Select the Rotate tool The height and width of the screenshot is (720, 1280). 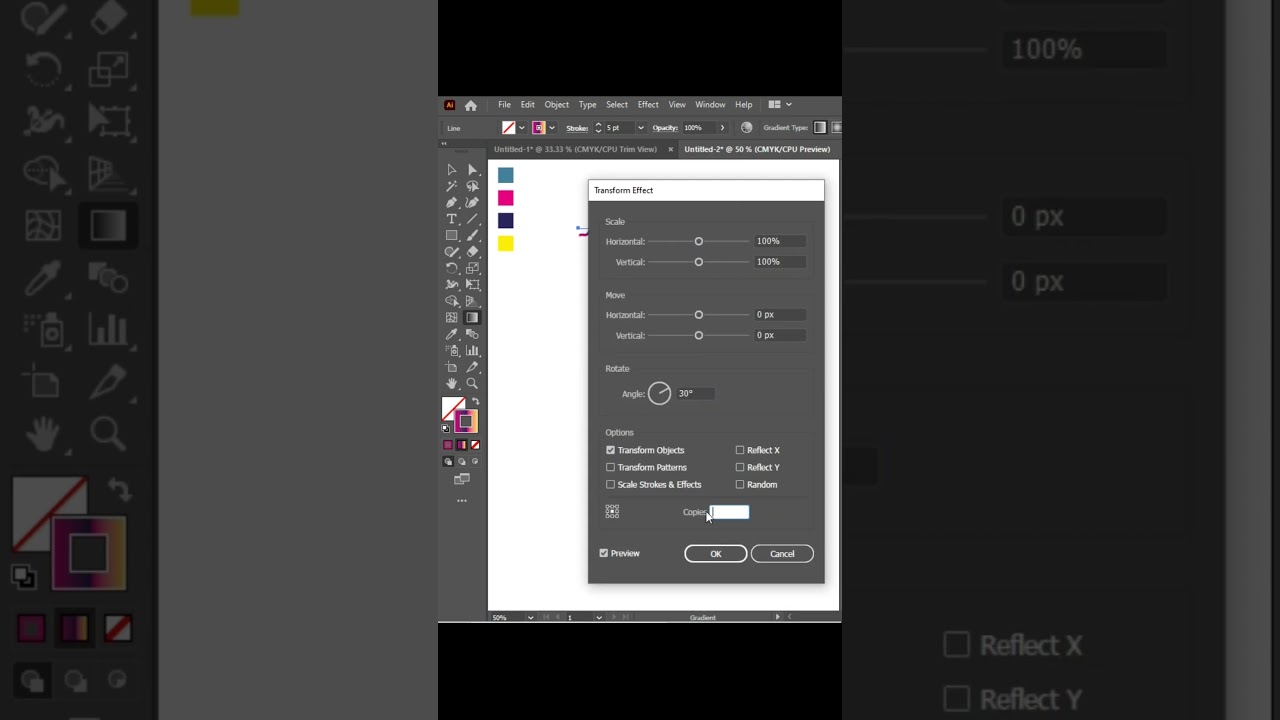point(452,268)
